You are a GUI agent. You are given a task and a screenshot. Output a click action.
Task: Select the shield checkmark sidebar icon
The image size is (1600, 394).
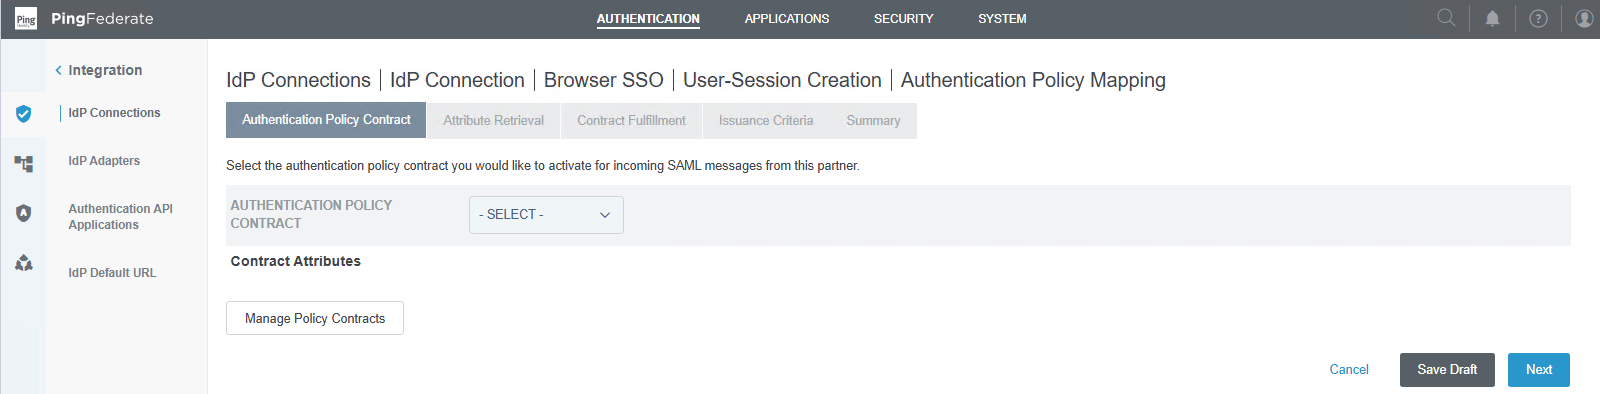pyautogui.click(x=24, y=113)
